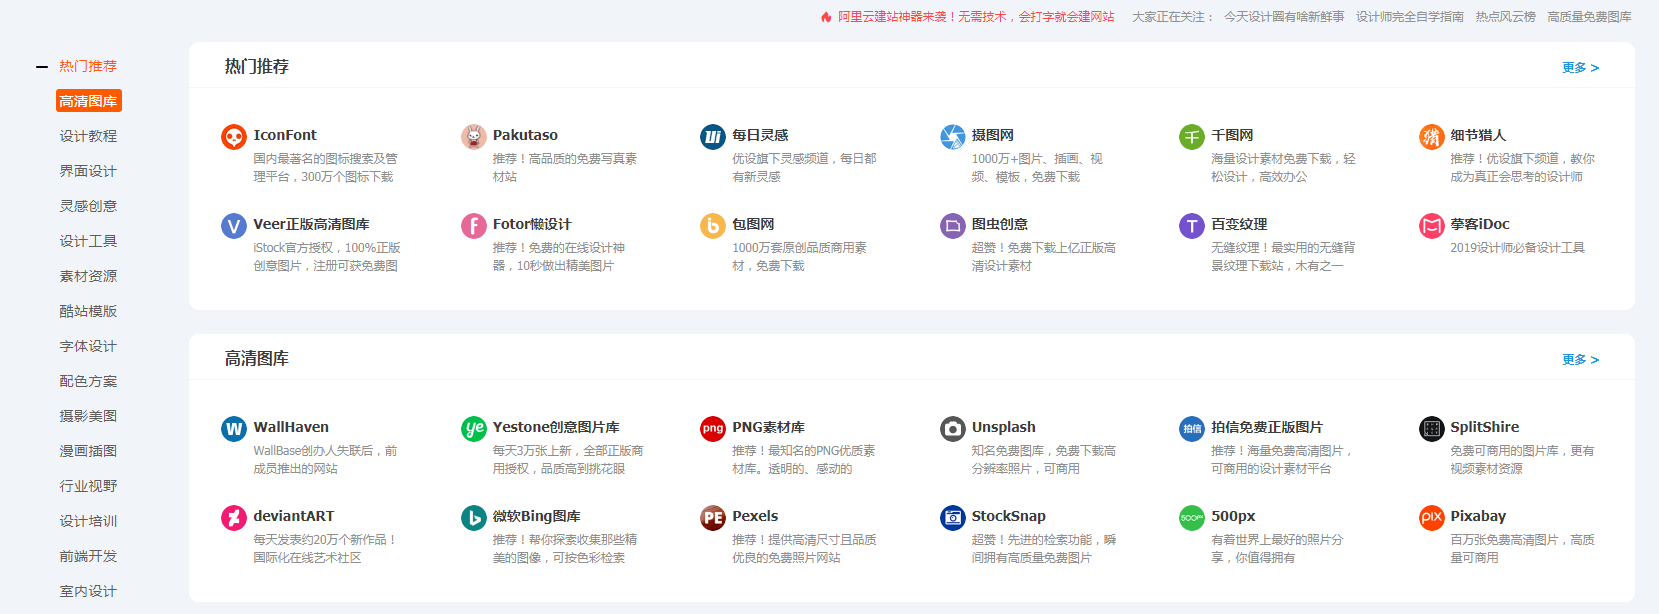Click the 摹客iDoc red icon

[x=1432, y=226]
